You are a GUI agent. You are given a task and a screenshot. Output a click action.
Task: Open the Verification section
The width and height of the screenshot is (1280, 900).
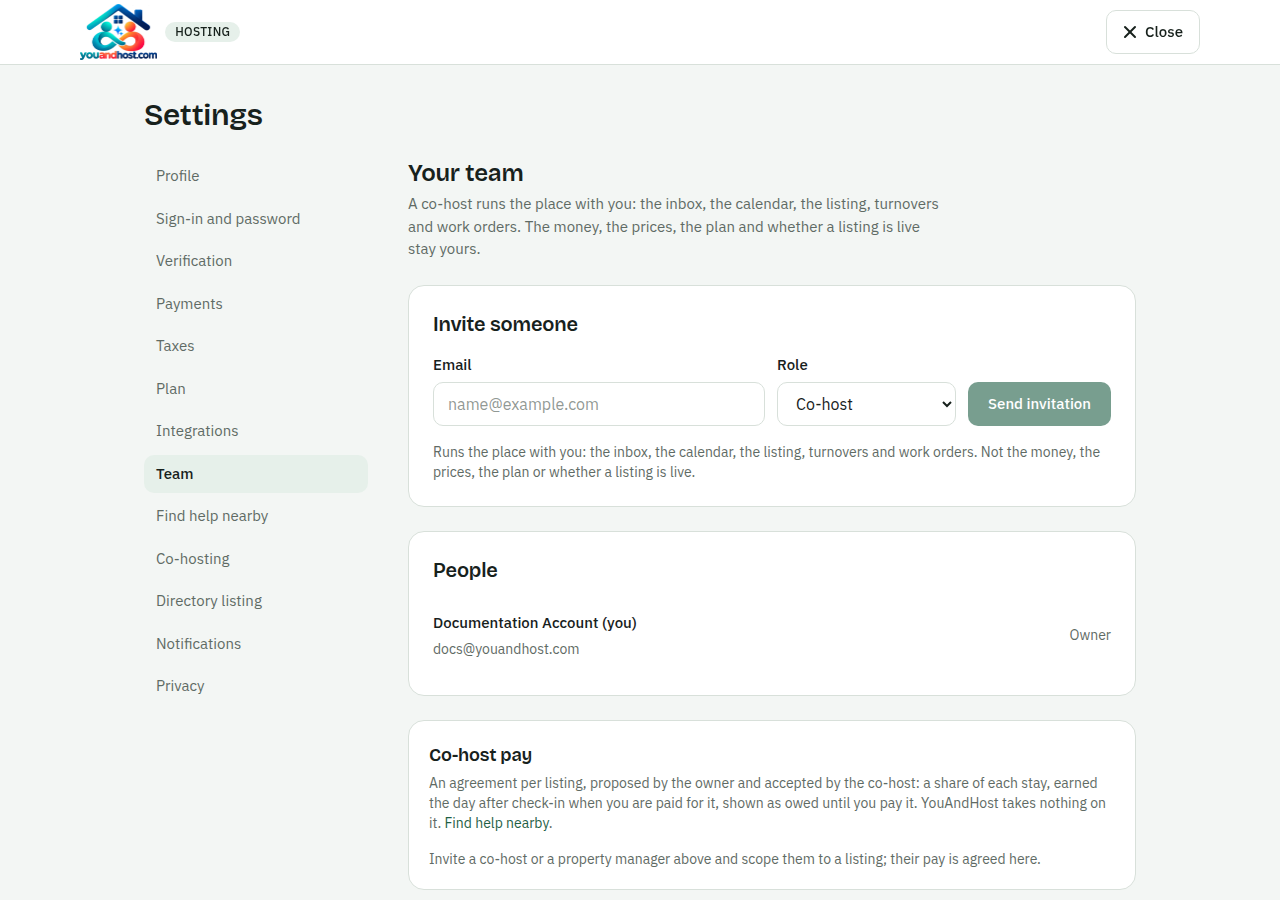tap(256, 261)
